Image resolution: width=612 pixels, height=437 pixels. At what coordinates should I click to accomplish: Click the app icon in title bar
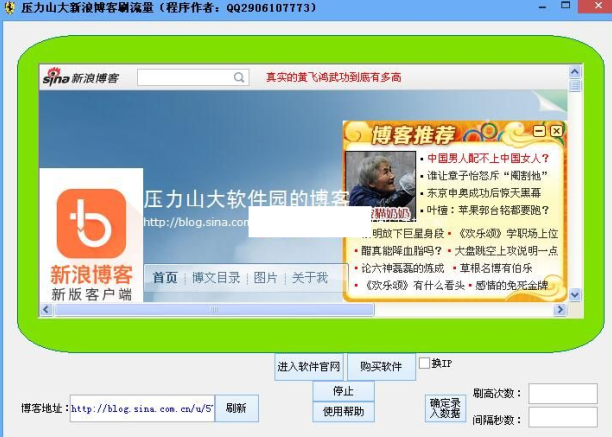(9, 7)
